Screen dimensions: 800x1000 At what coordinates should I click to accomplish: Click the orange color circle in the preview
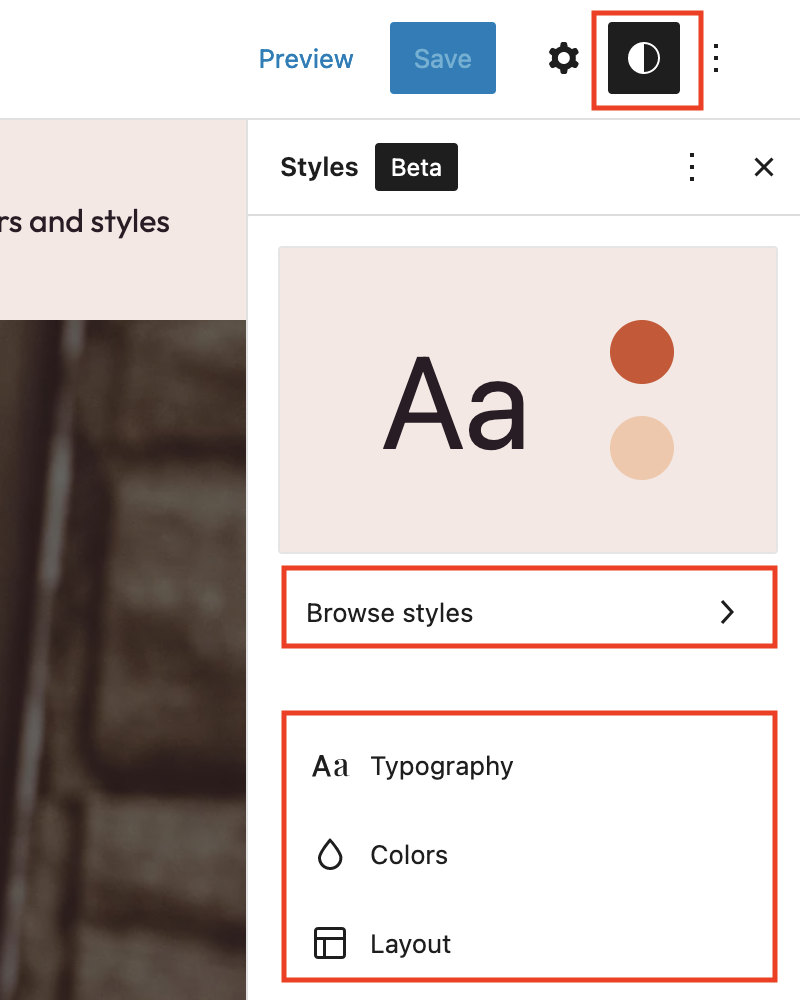point(642,351)
